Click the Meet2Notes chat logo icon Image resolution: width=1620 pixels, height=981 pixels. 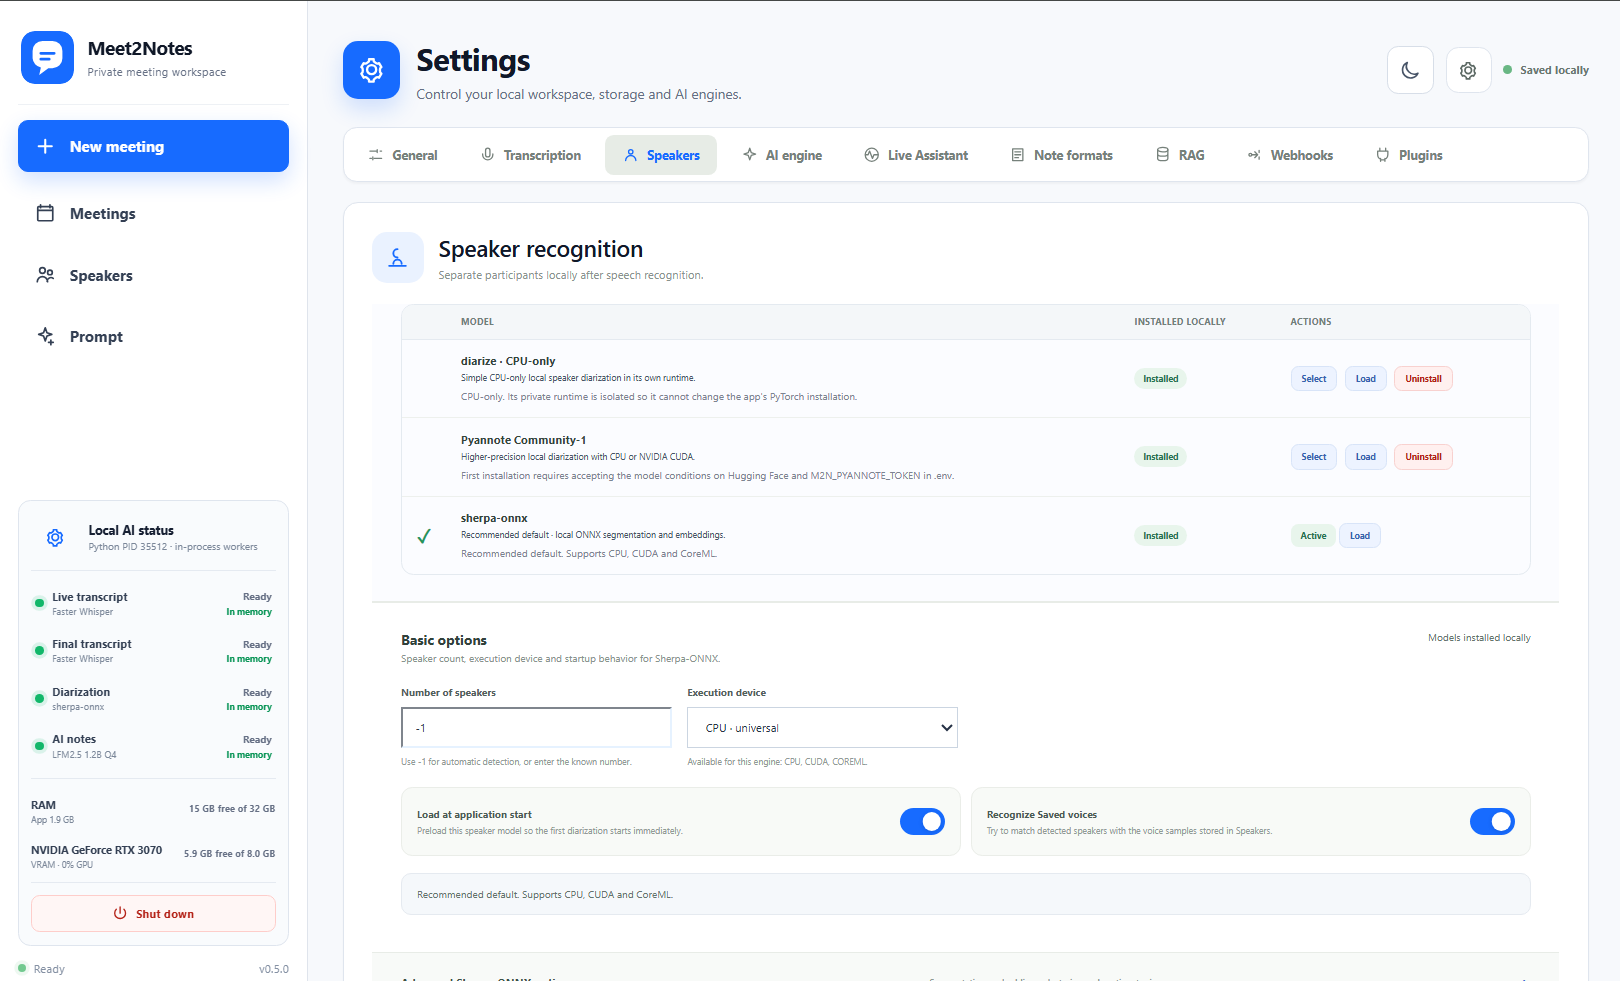point(47,57)
